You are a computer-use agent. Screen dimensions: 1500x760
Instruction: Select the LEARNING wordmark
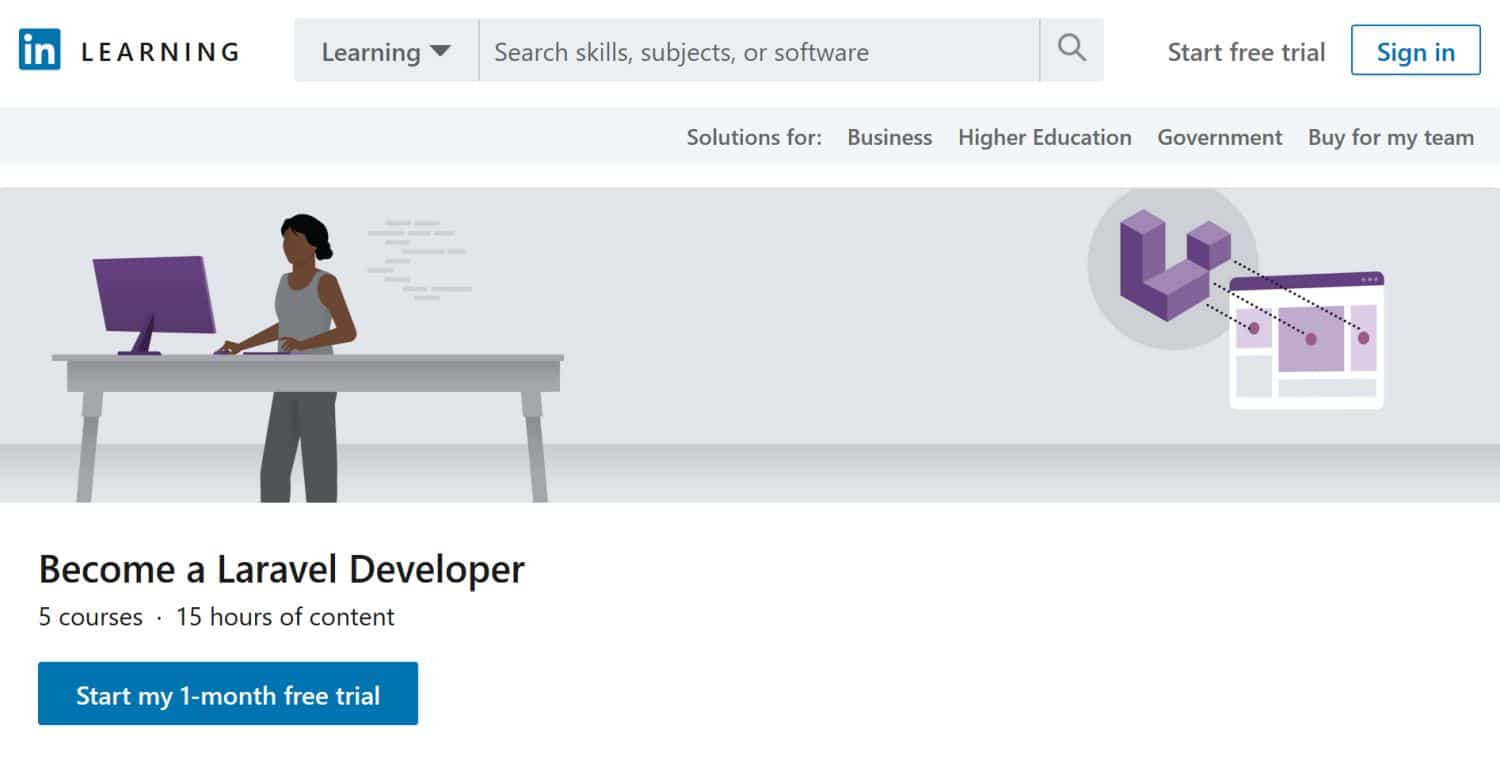[x=158, y=51]
